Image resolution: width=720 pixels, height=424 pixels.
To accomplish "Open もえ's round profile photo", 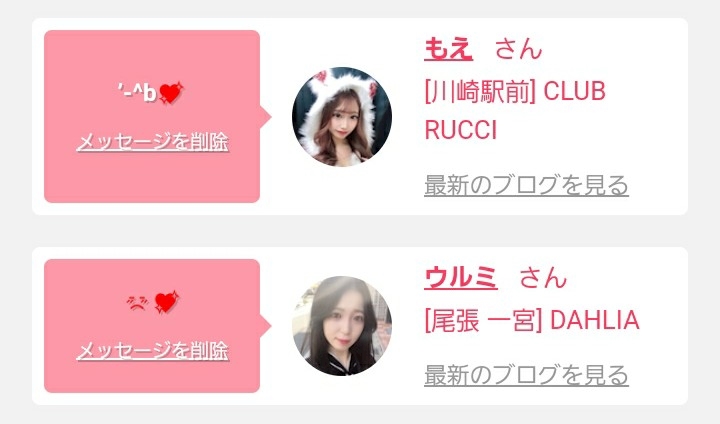I will coord(342,117).
